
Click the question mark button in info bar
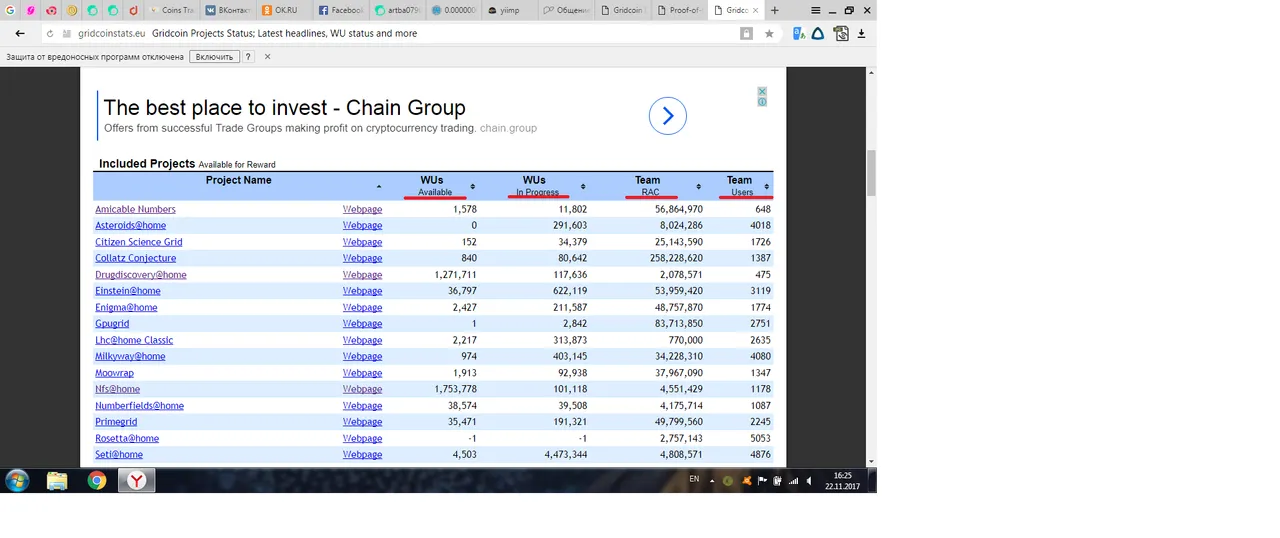tap(248, 57)
